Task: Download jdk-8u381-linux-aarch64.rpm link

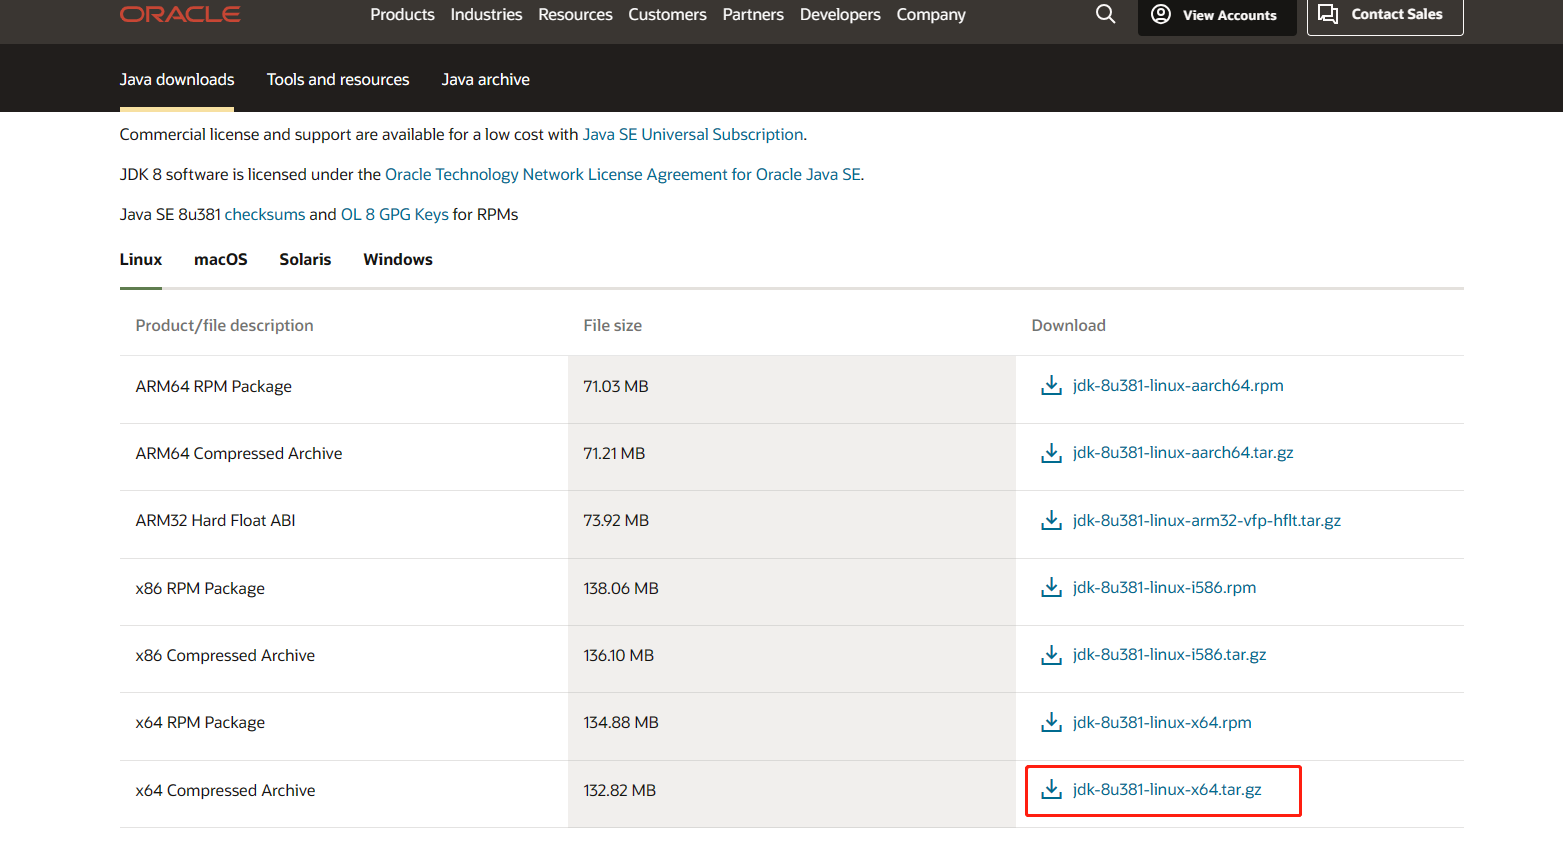Action: tap(1178, 386)
